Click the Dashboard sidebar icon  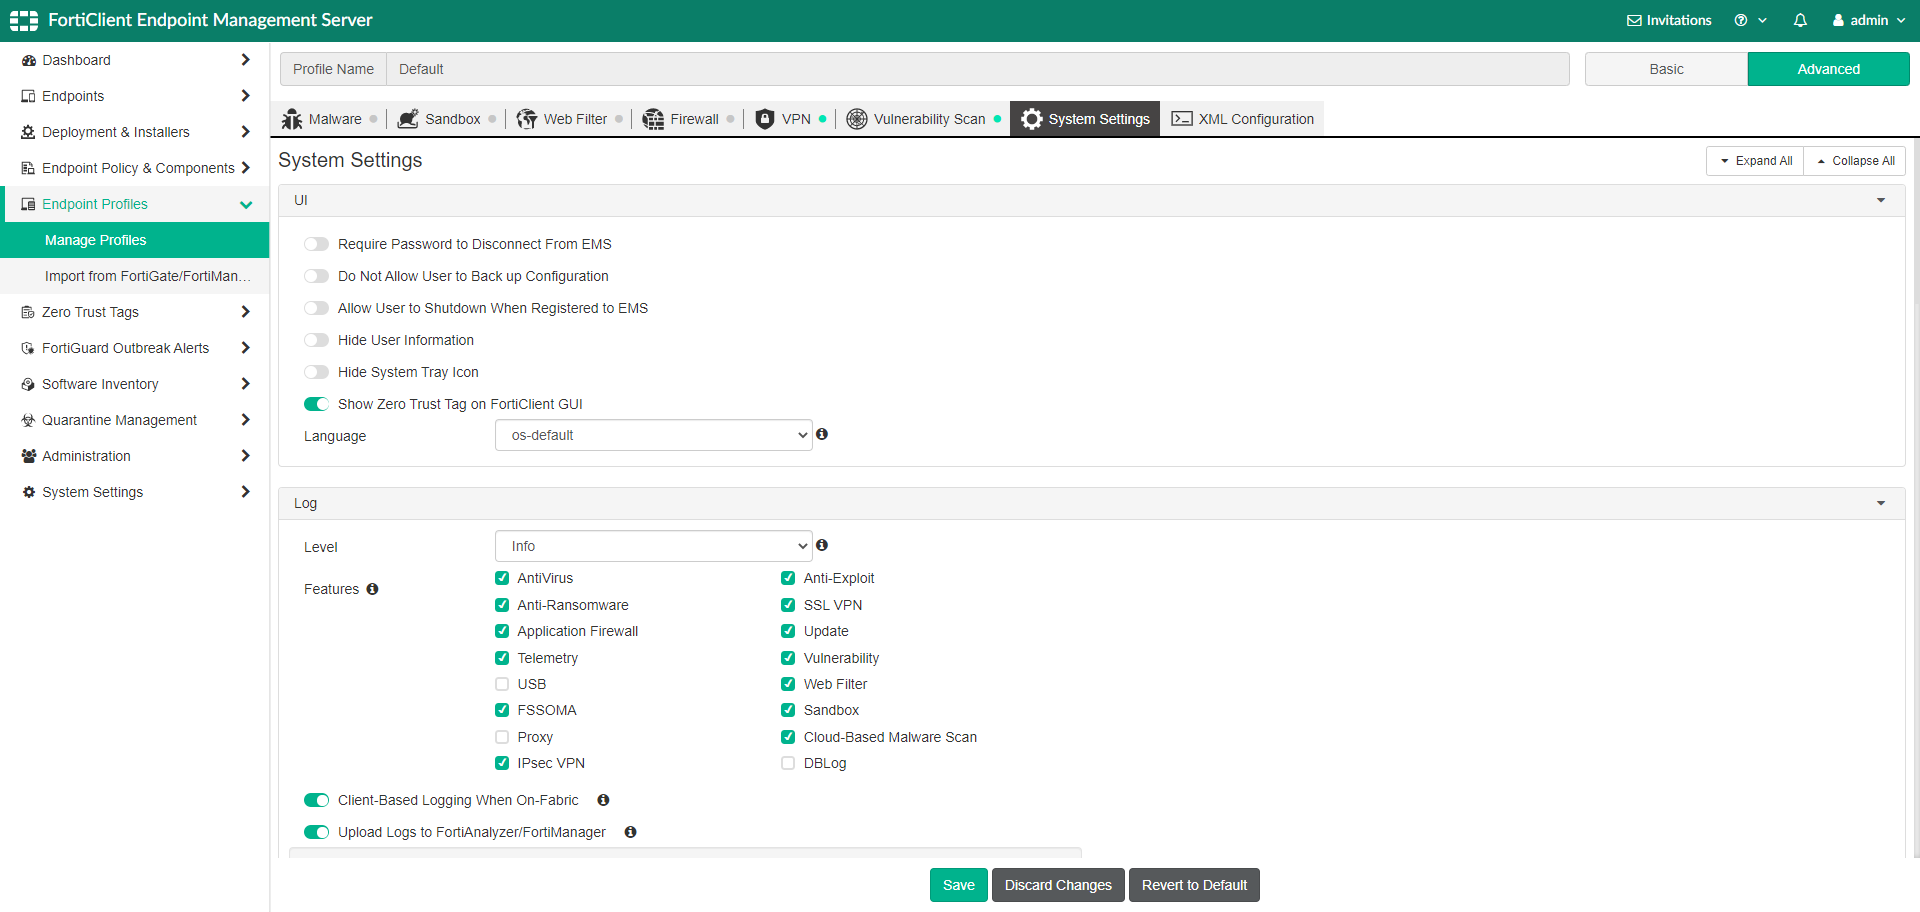pos(28,60)
